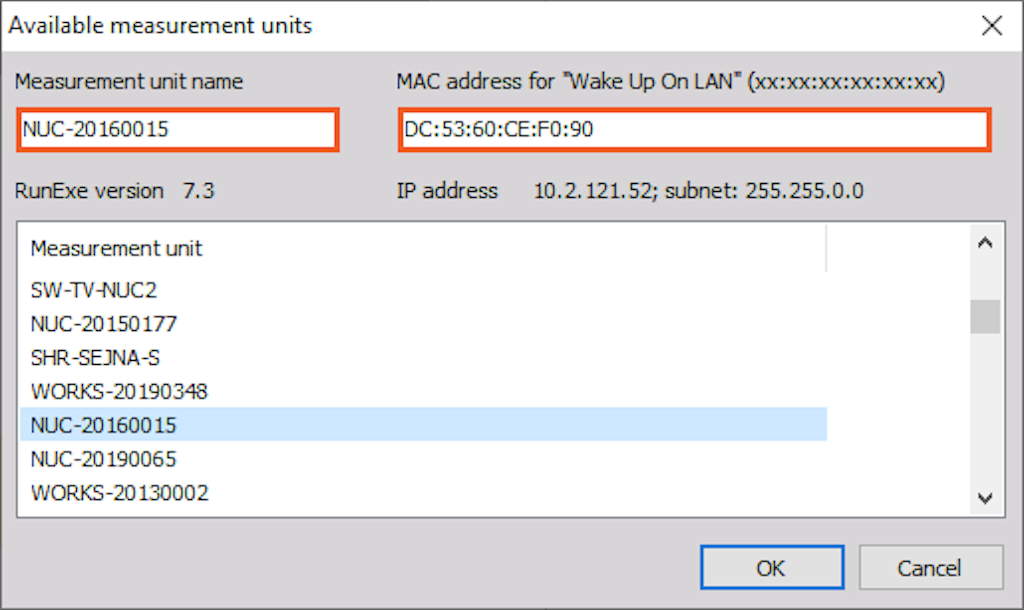Click scrollbar track below the thumb
This screenshot has height=610, width=1024.
tap(985, 408)
